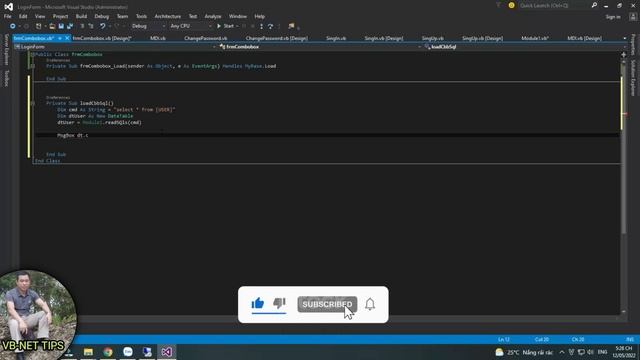Image resolution: width=640 pixels, height=360 pixels.
Task: Click the Chrome taskbar icon
Action: pos(108,352)
